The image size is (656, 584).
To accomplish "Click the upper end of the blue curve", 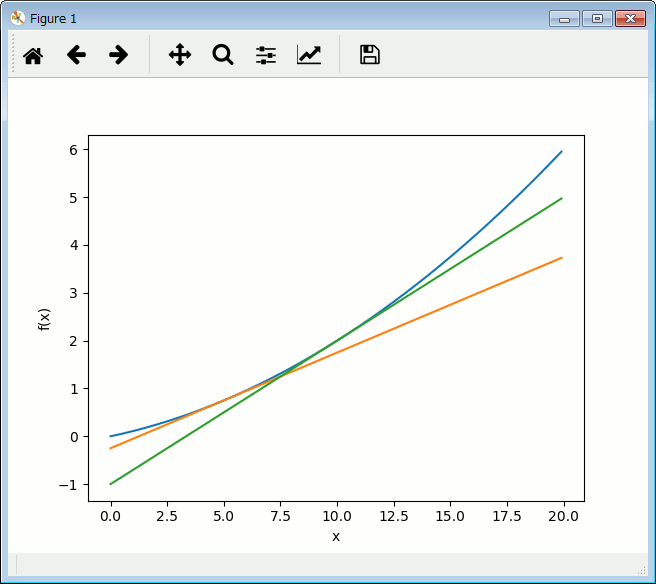I will [560, 153].
